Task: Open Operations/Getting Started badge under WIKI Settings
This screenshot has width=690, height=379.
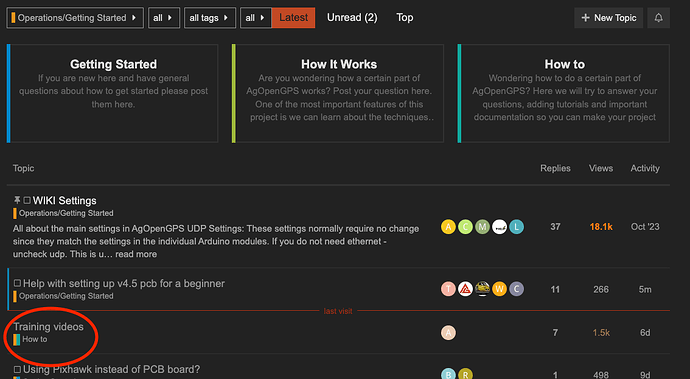Action: [x=63, y=213]
